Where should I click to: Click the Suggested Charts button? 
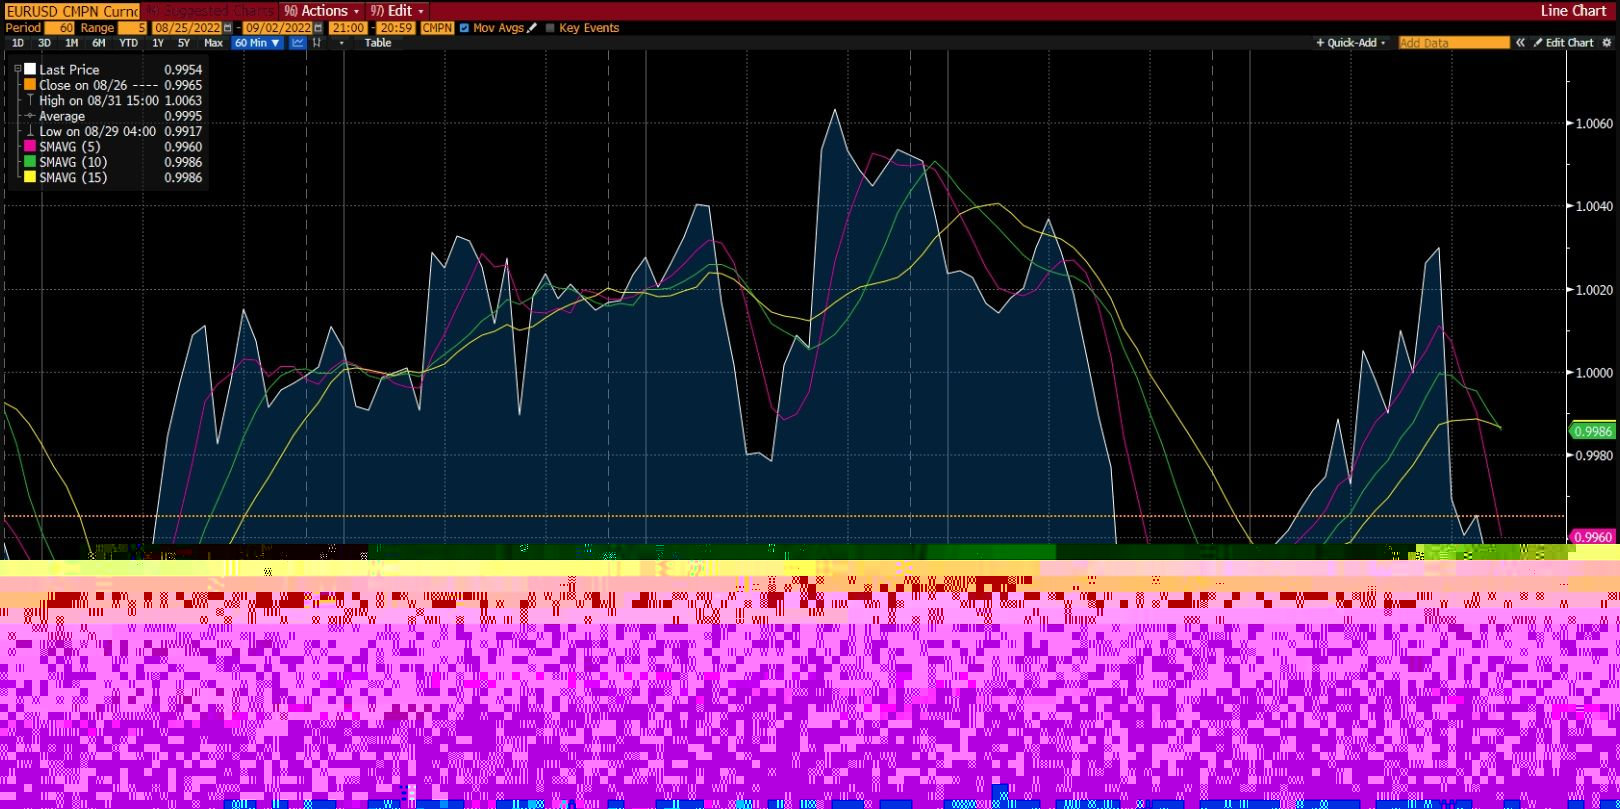click(x=209, y=11)
